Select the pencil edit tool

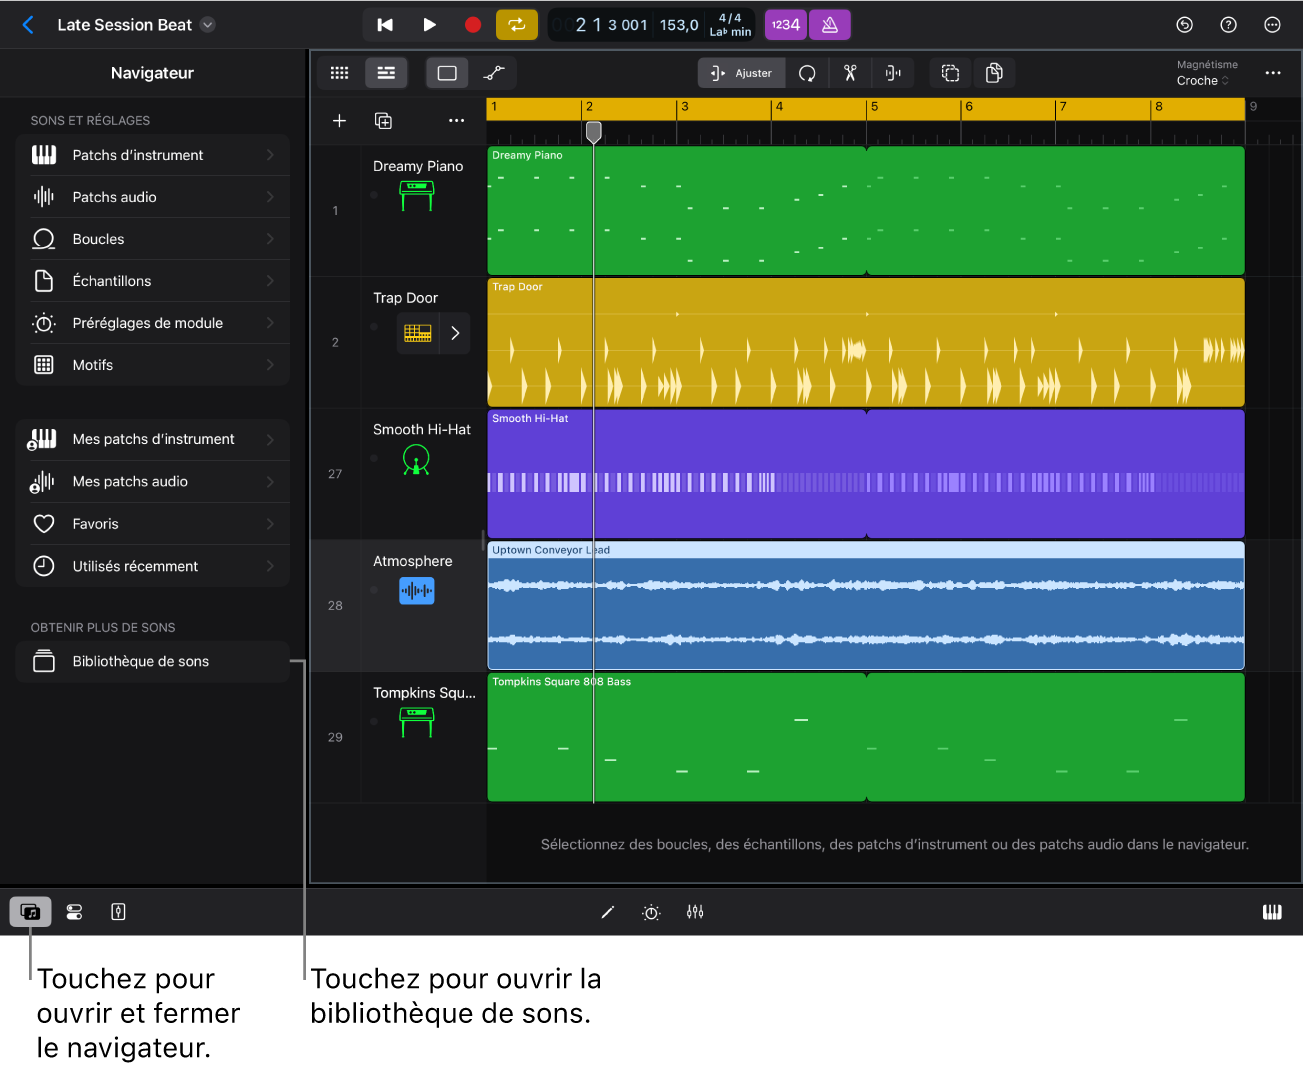607,911
